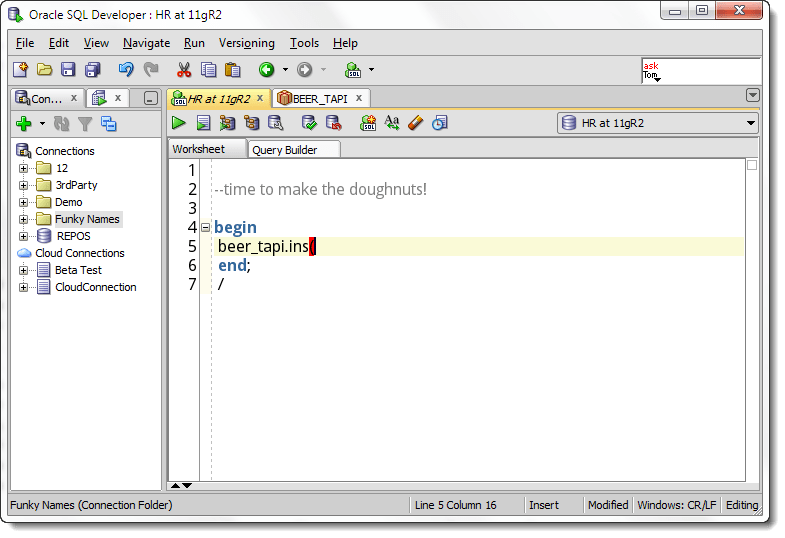The image size is (785, 538).
Task: Click the green Back navigation icon
Action: pos(266,70)
